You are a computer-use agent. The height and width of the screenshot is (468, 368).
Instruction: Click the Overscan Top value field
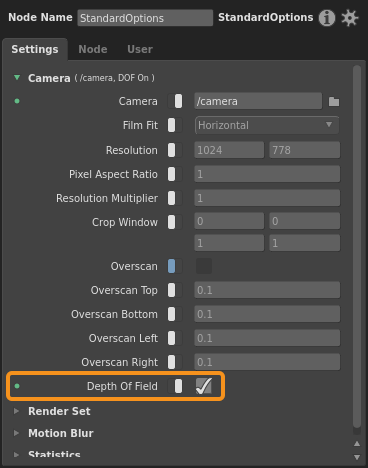coord(267,290)
